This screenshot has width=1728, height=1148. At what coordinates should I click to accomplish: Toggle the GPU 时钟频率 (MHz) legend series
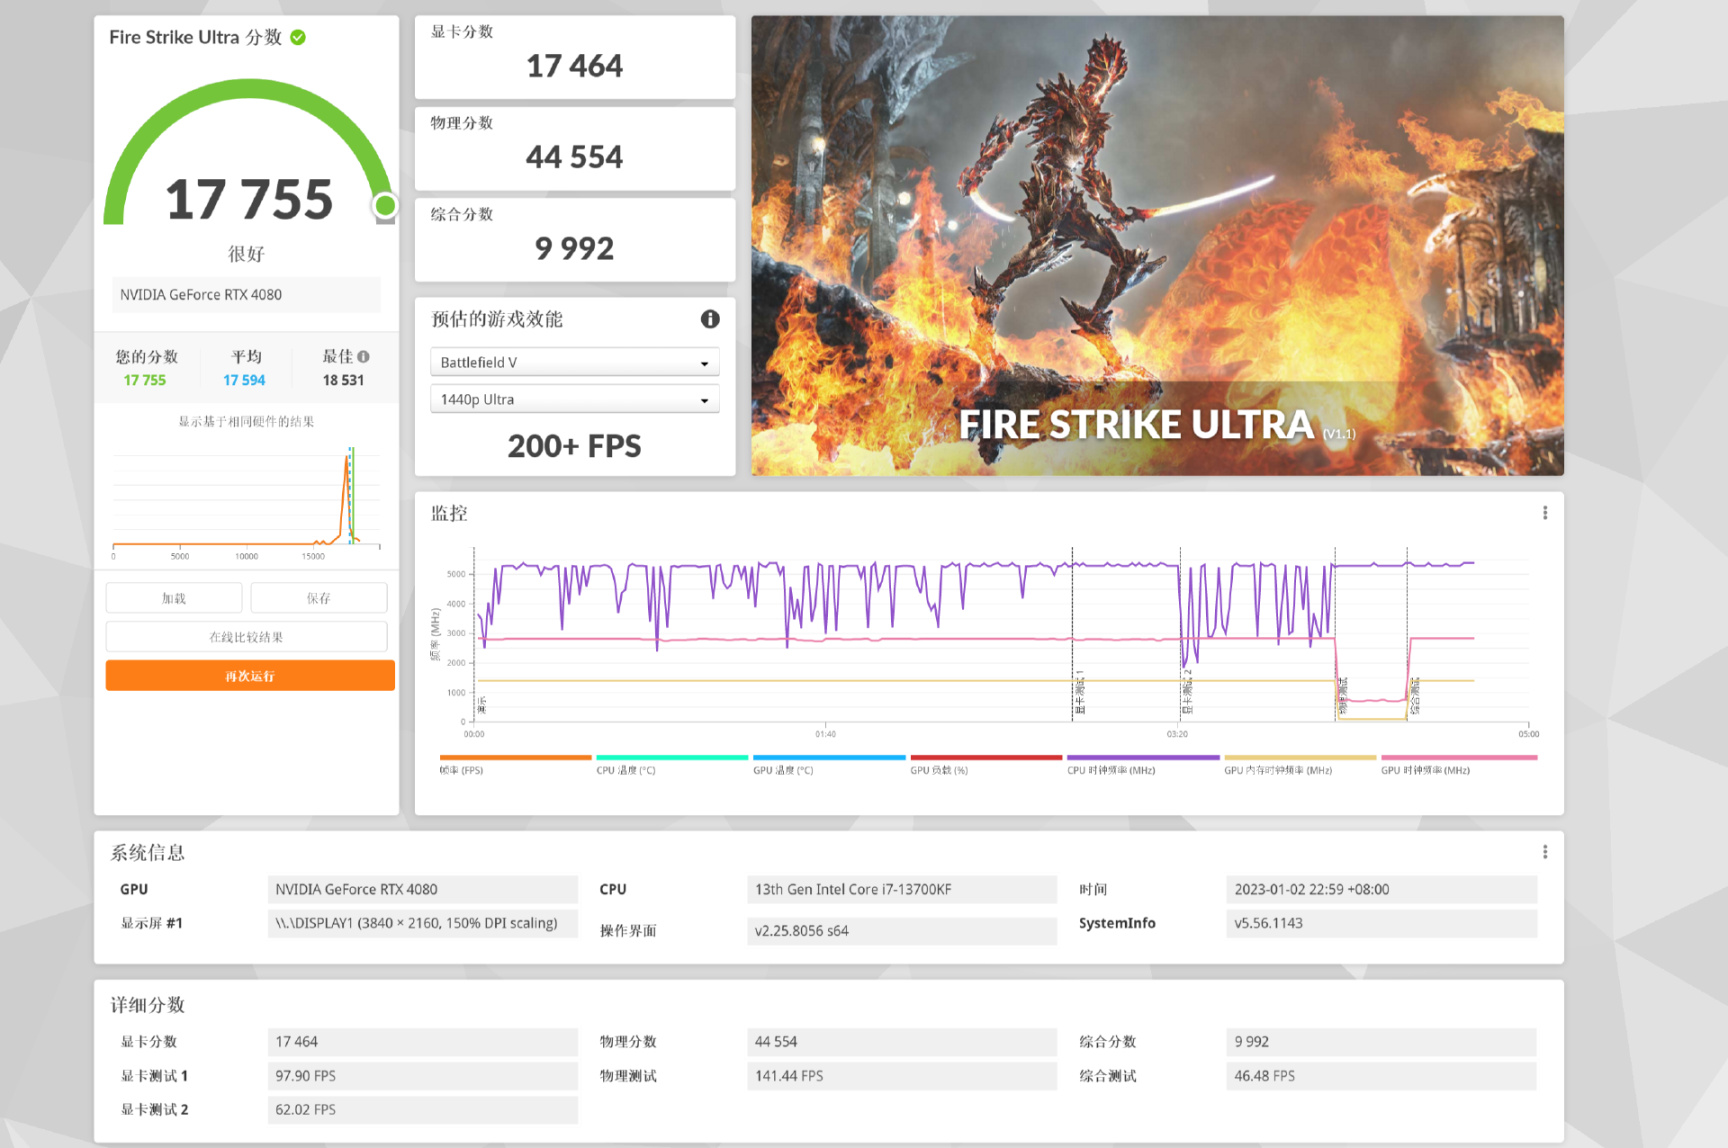(1458, 764)
